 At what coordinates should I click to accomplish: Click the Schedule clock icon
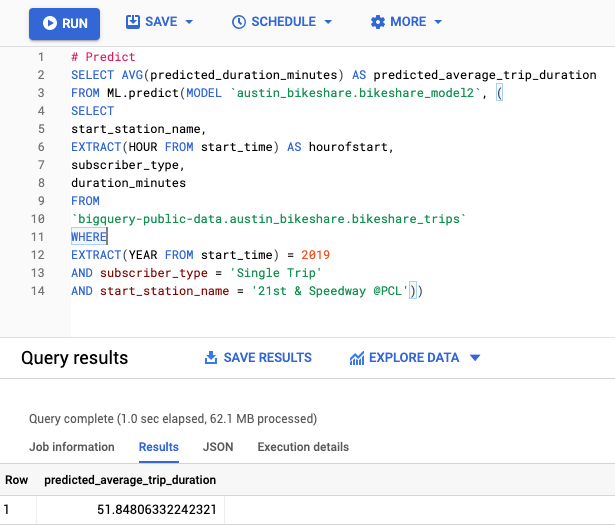click(238, 22)
